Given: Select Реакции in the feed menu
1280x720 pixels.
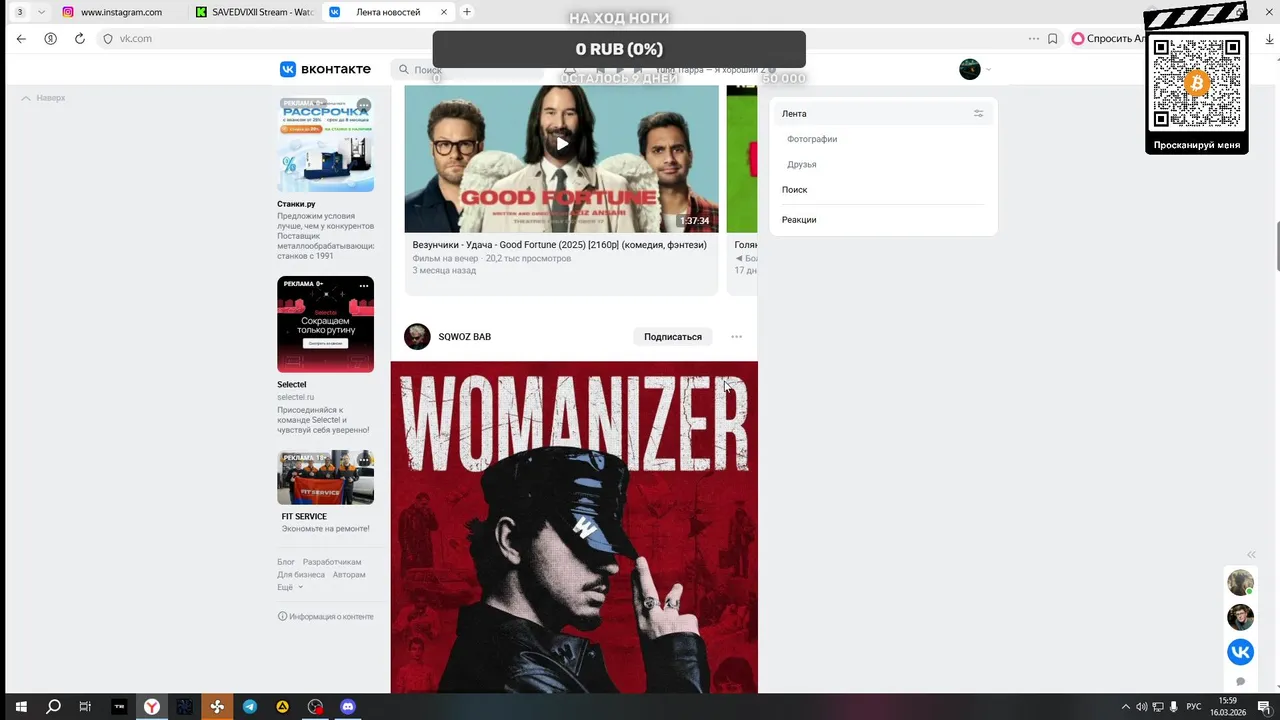Looking at the screenshot, I should pos(799,220).
